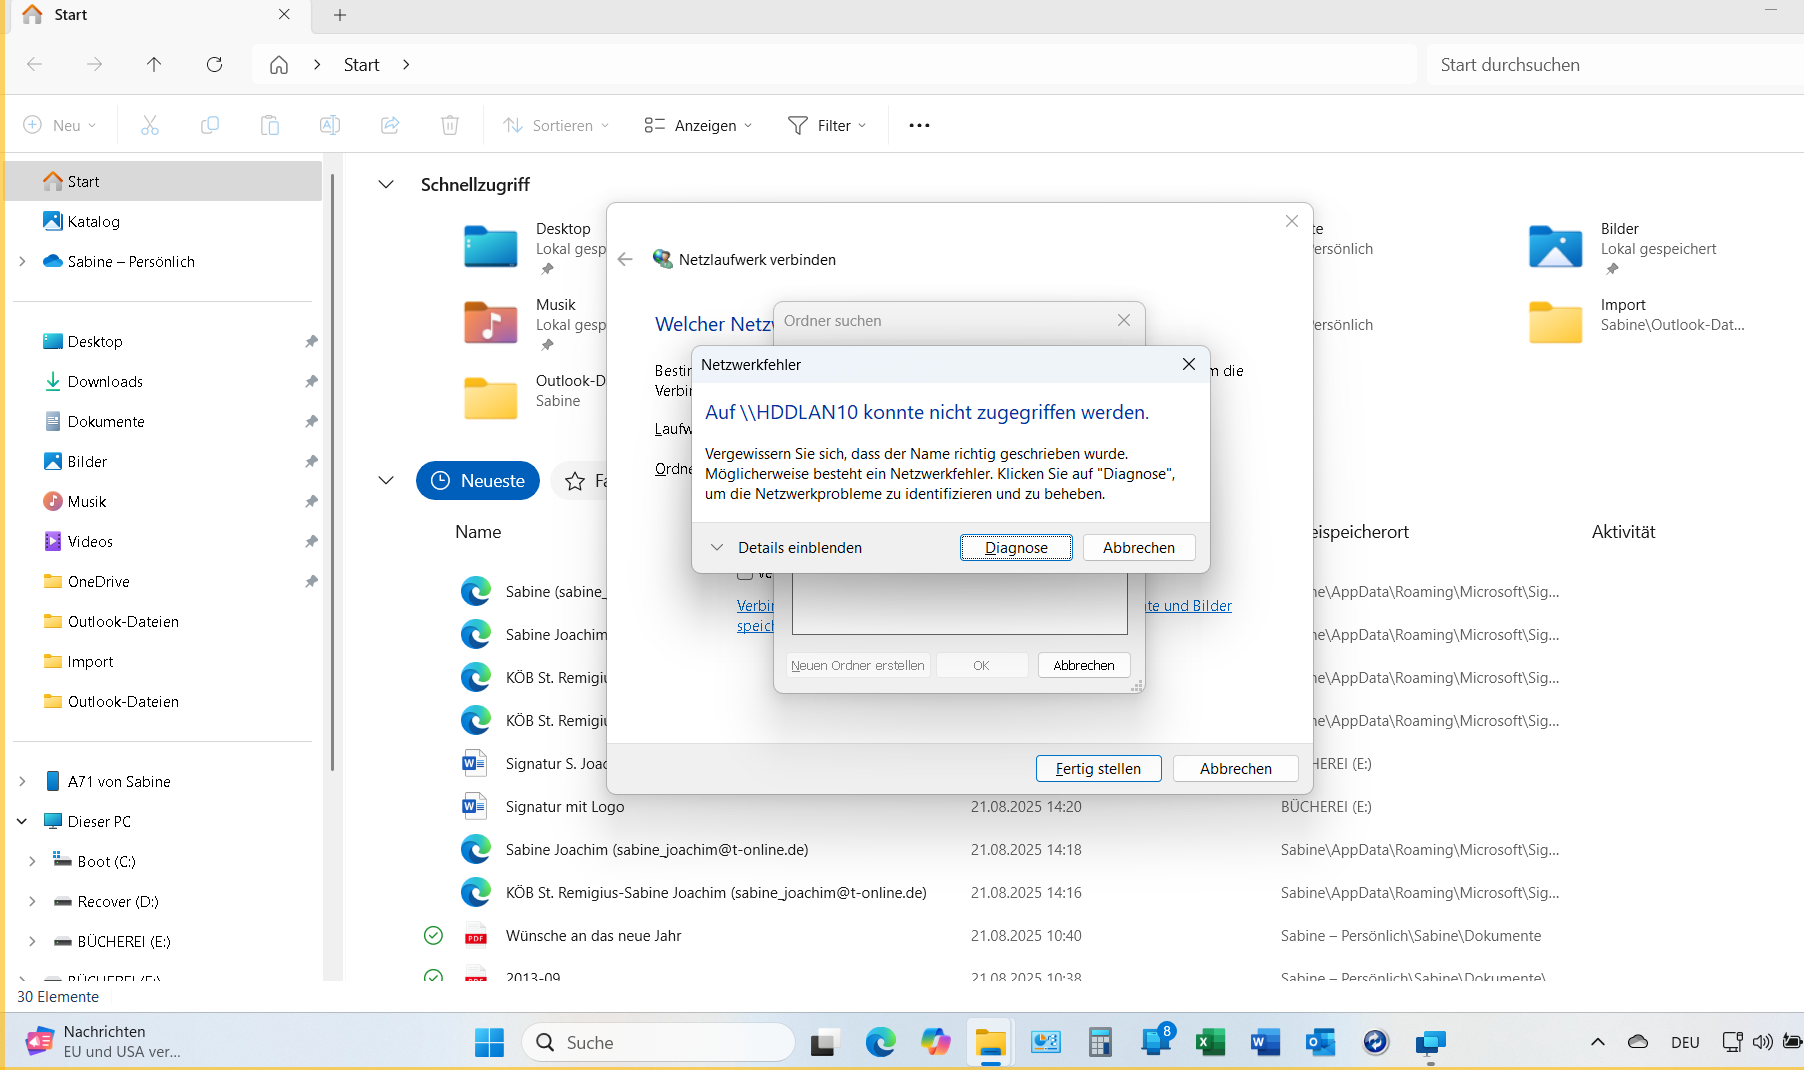This screenshot has width=1804, height=1070.
Task: Select the Paste icon in the toolbar
Action: (269, 124)
